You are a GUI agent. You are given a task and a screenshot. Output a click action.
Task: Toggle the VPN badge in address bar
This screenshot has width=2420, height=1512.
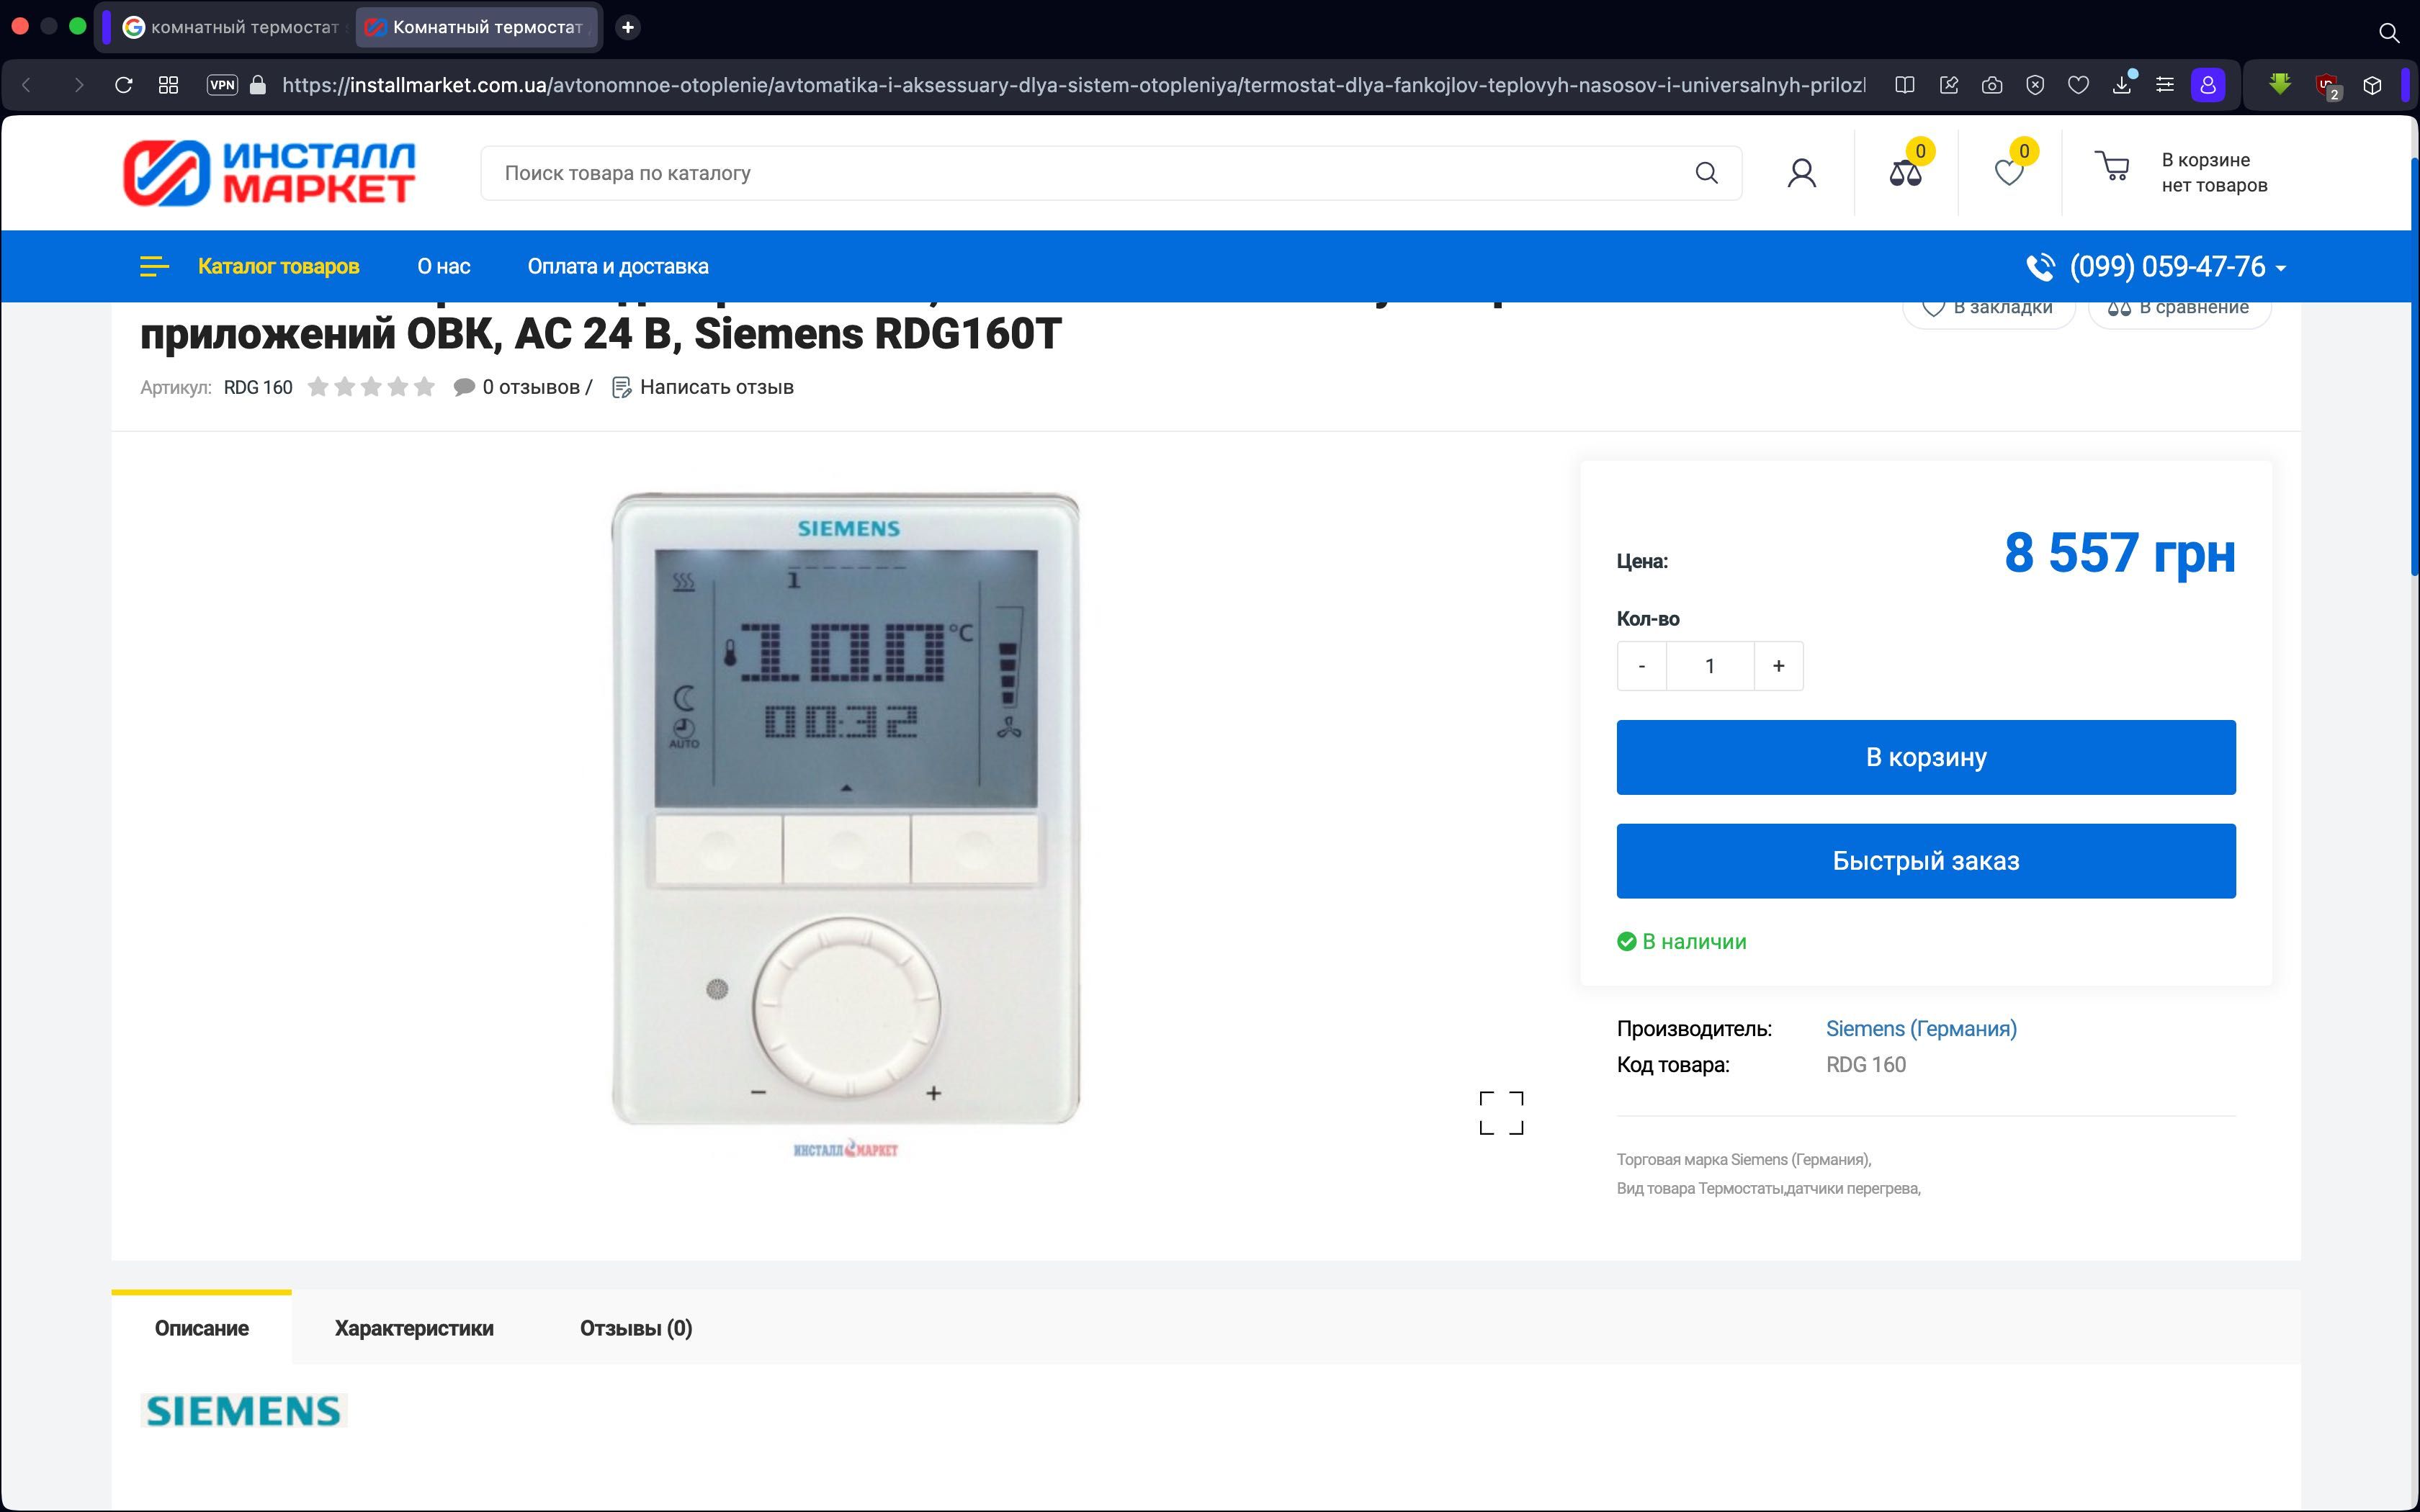tap(222, 85)
